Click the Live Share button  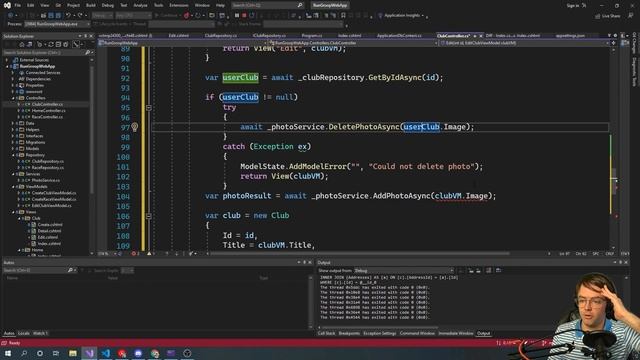coord(607,16)
